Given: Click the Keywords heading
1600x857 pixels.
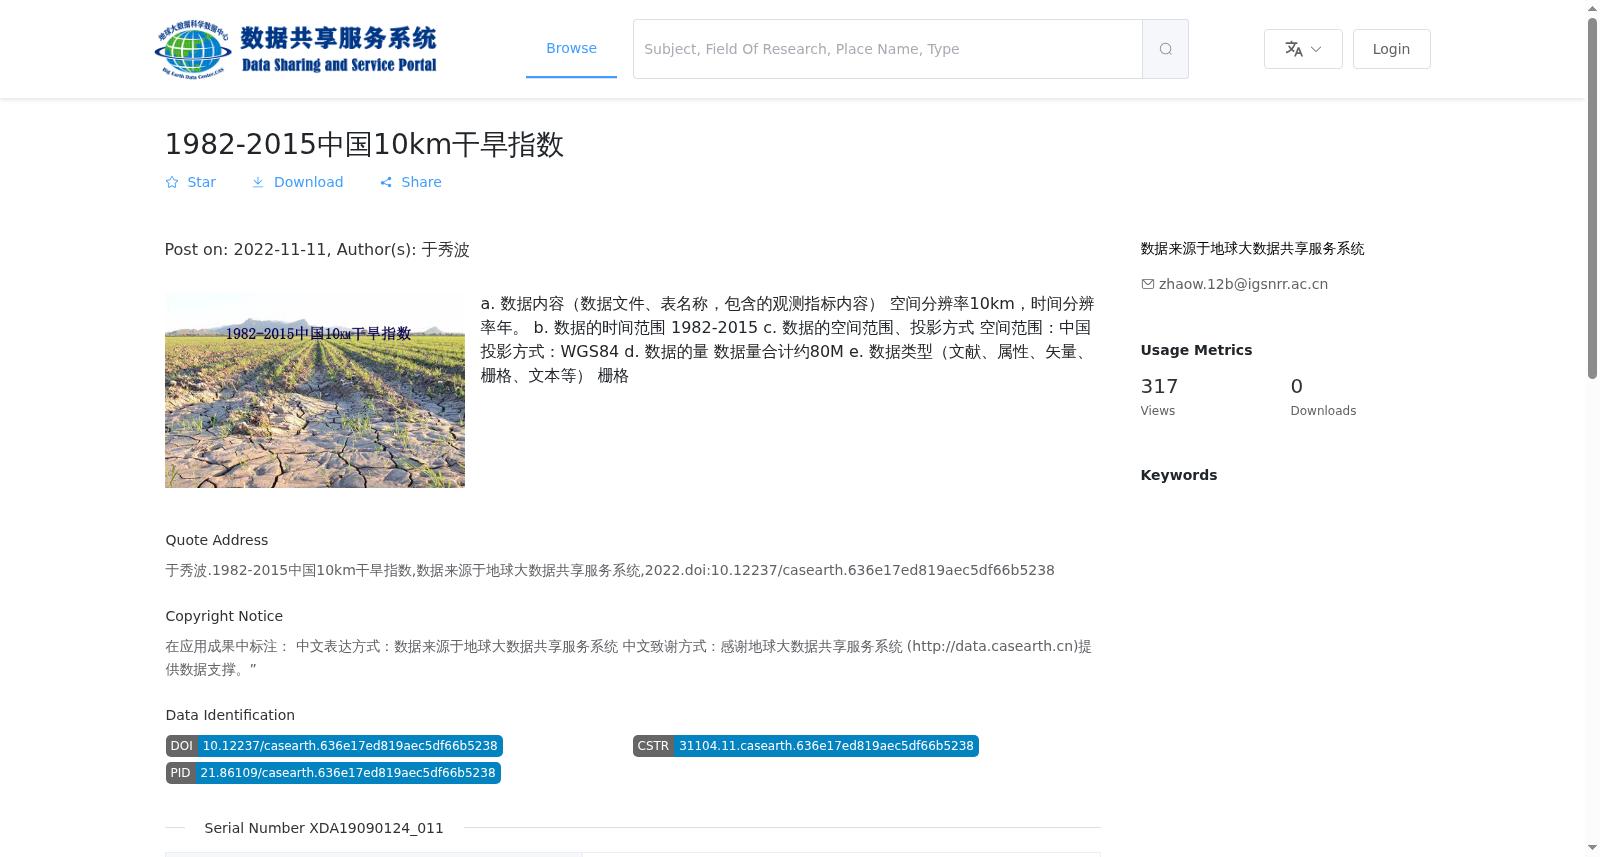Looking at the screenshot, I should click(x=1179, y=475).
